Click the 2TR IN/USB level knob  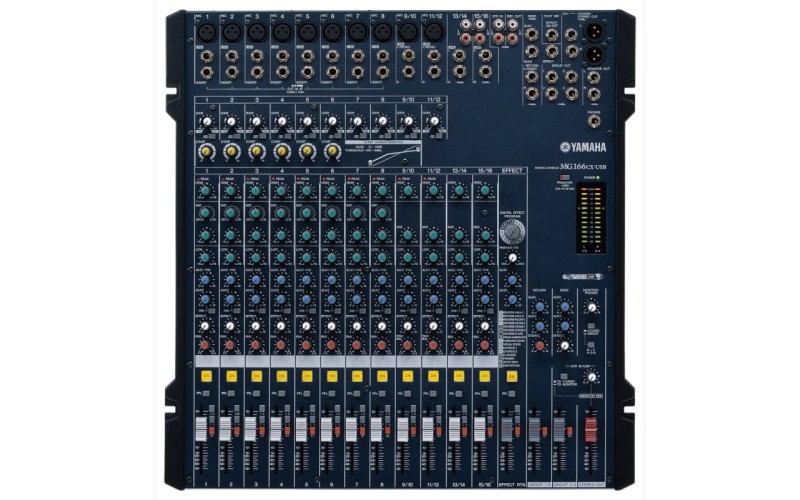tap(591, 378)
